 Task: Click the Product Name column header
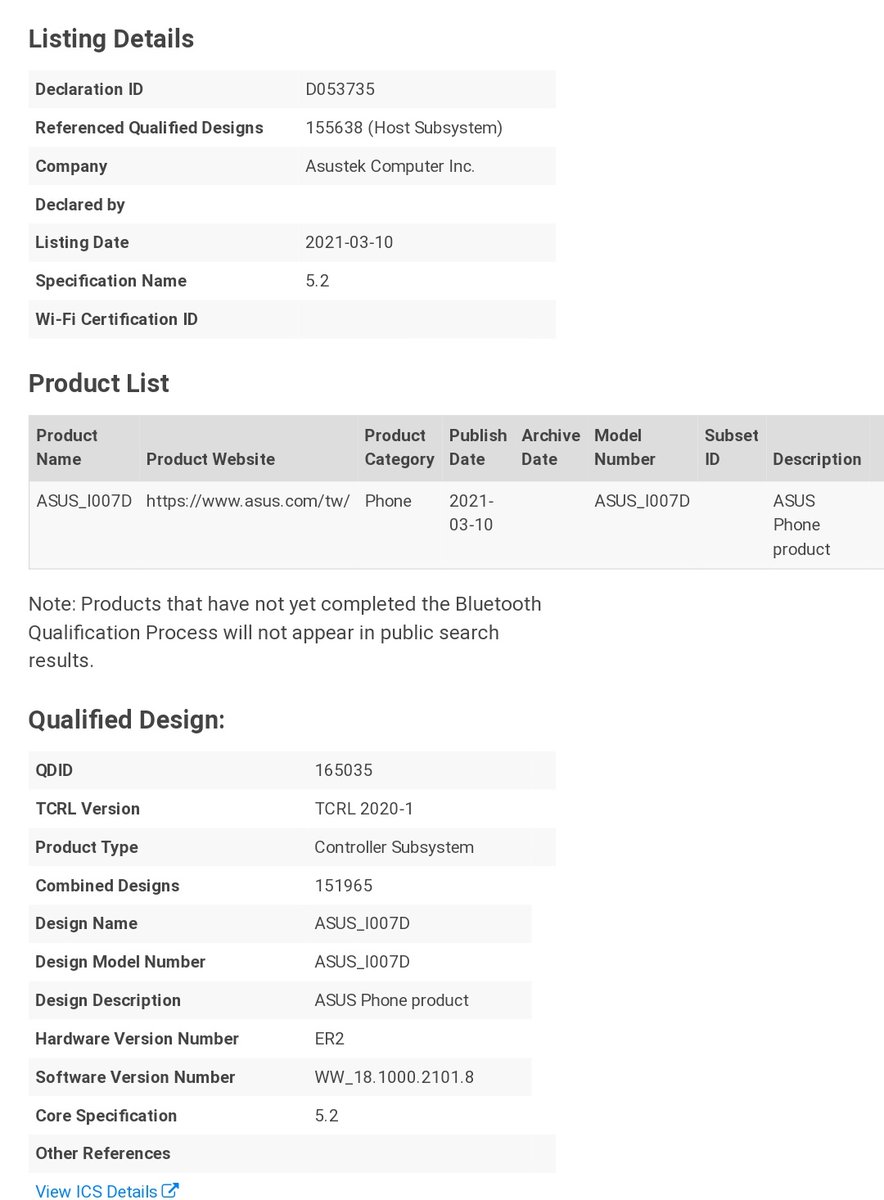(x=67, y=447)
